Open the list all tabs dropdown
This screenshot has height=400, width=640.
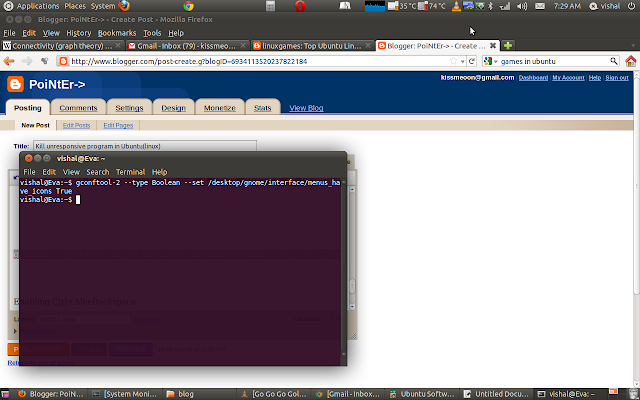pyautogui.click(x=633, y=46)
